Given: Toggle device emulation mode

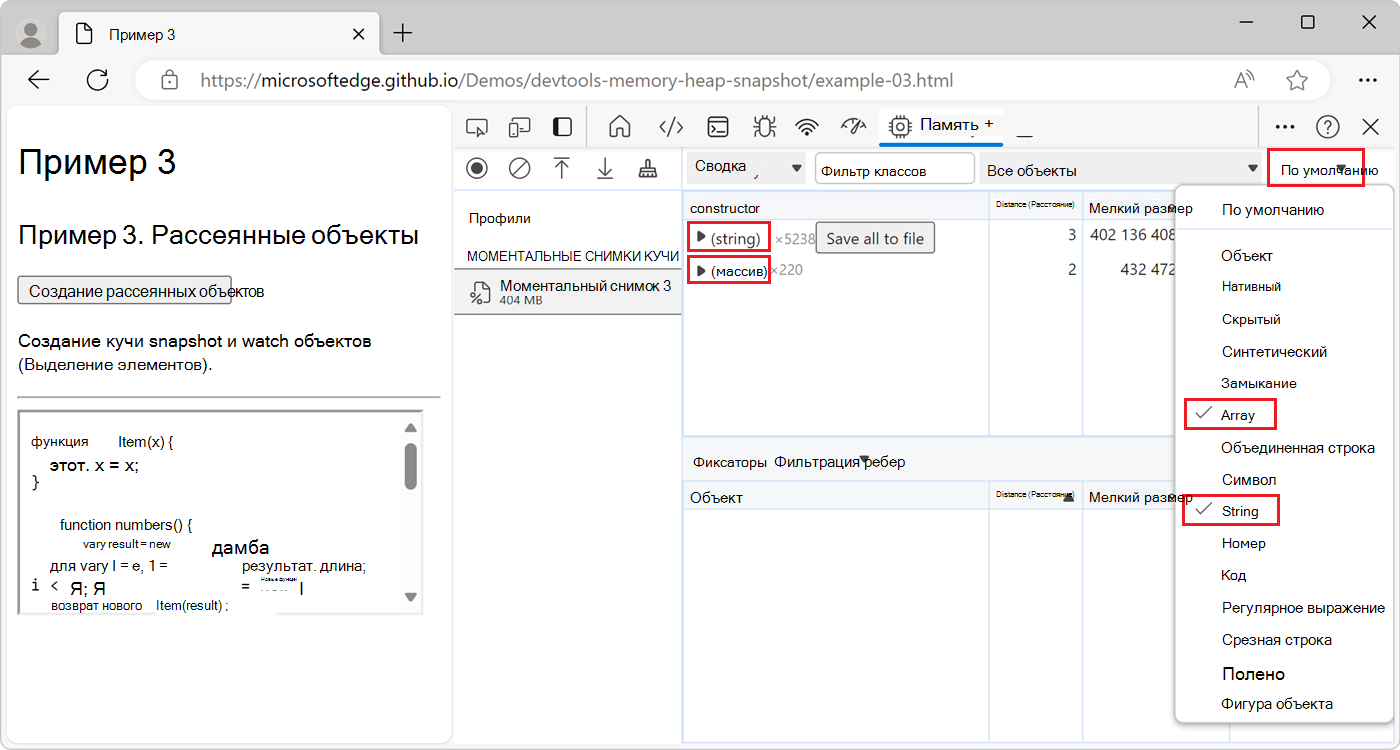Looking at the screenshot, I should pos(519,127).
